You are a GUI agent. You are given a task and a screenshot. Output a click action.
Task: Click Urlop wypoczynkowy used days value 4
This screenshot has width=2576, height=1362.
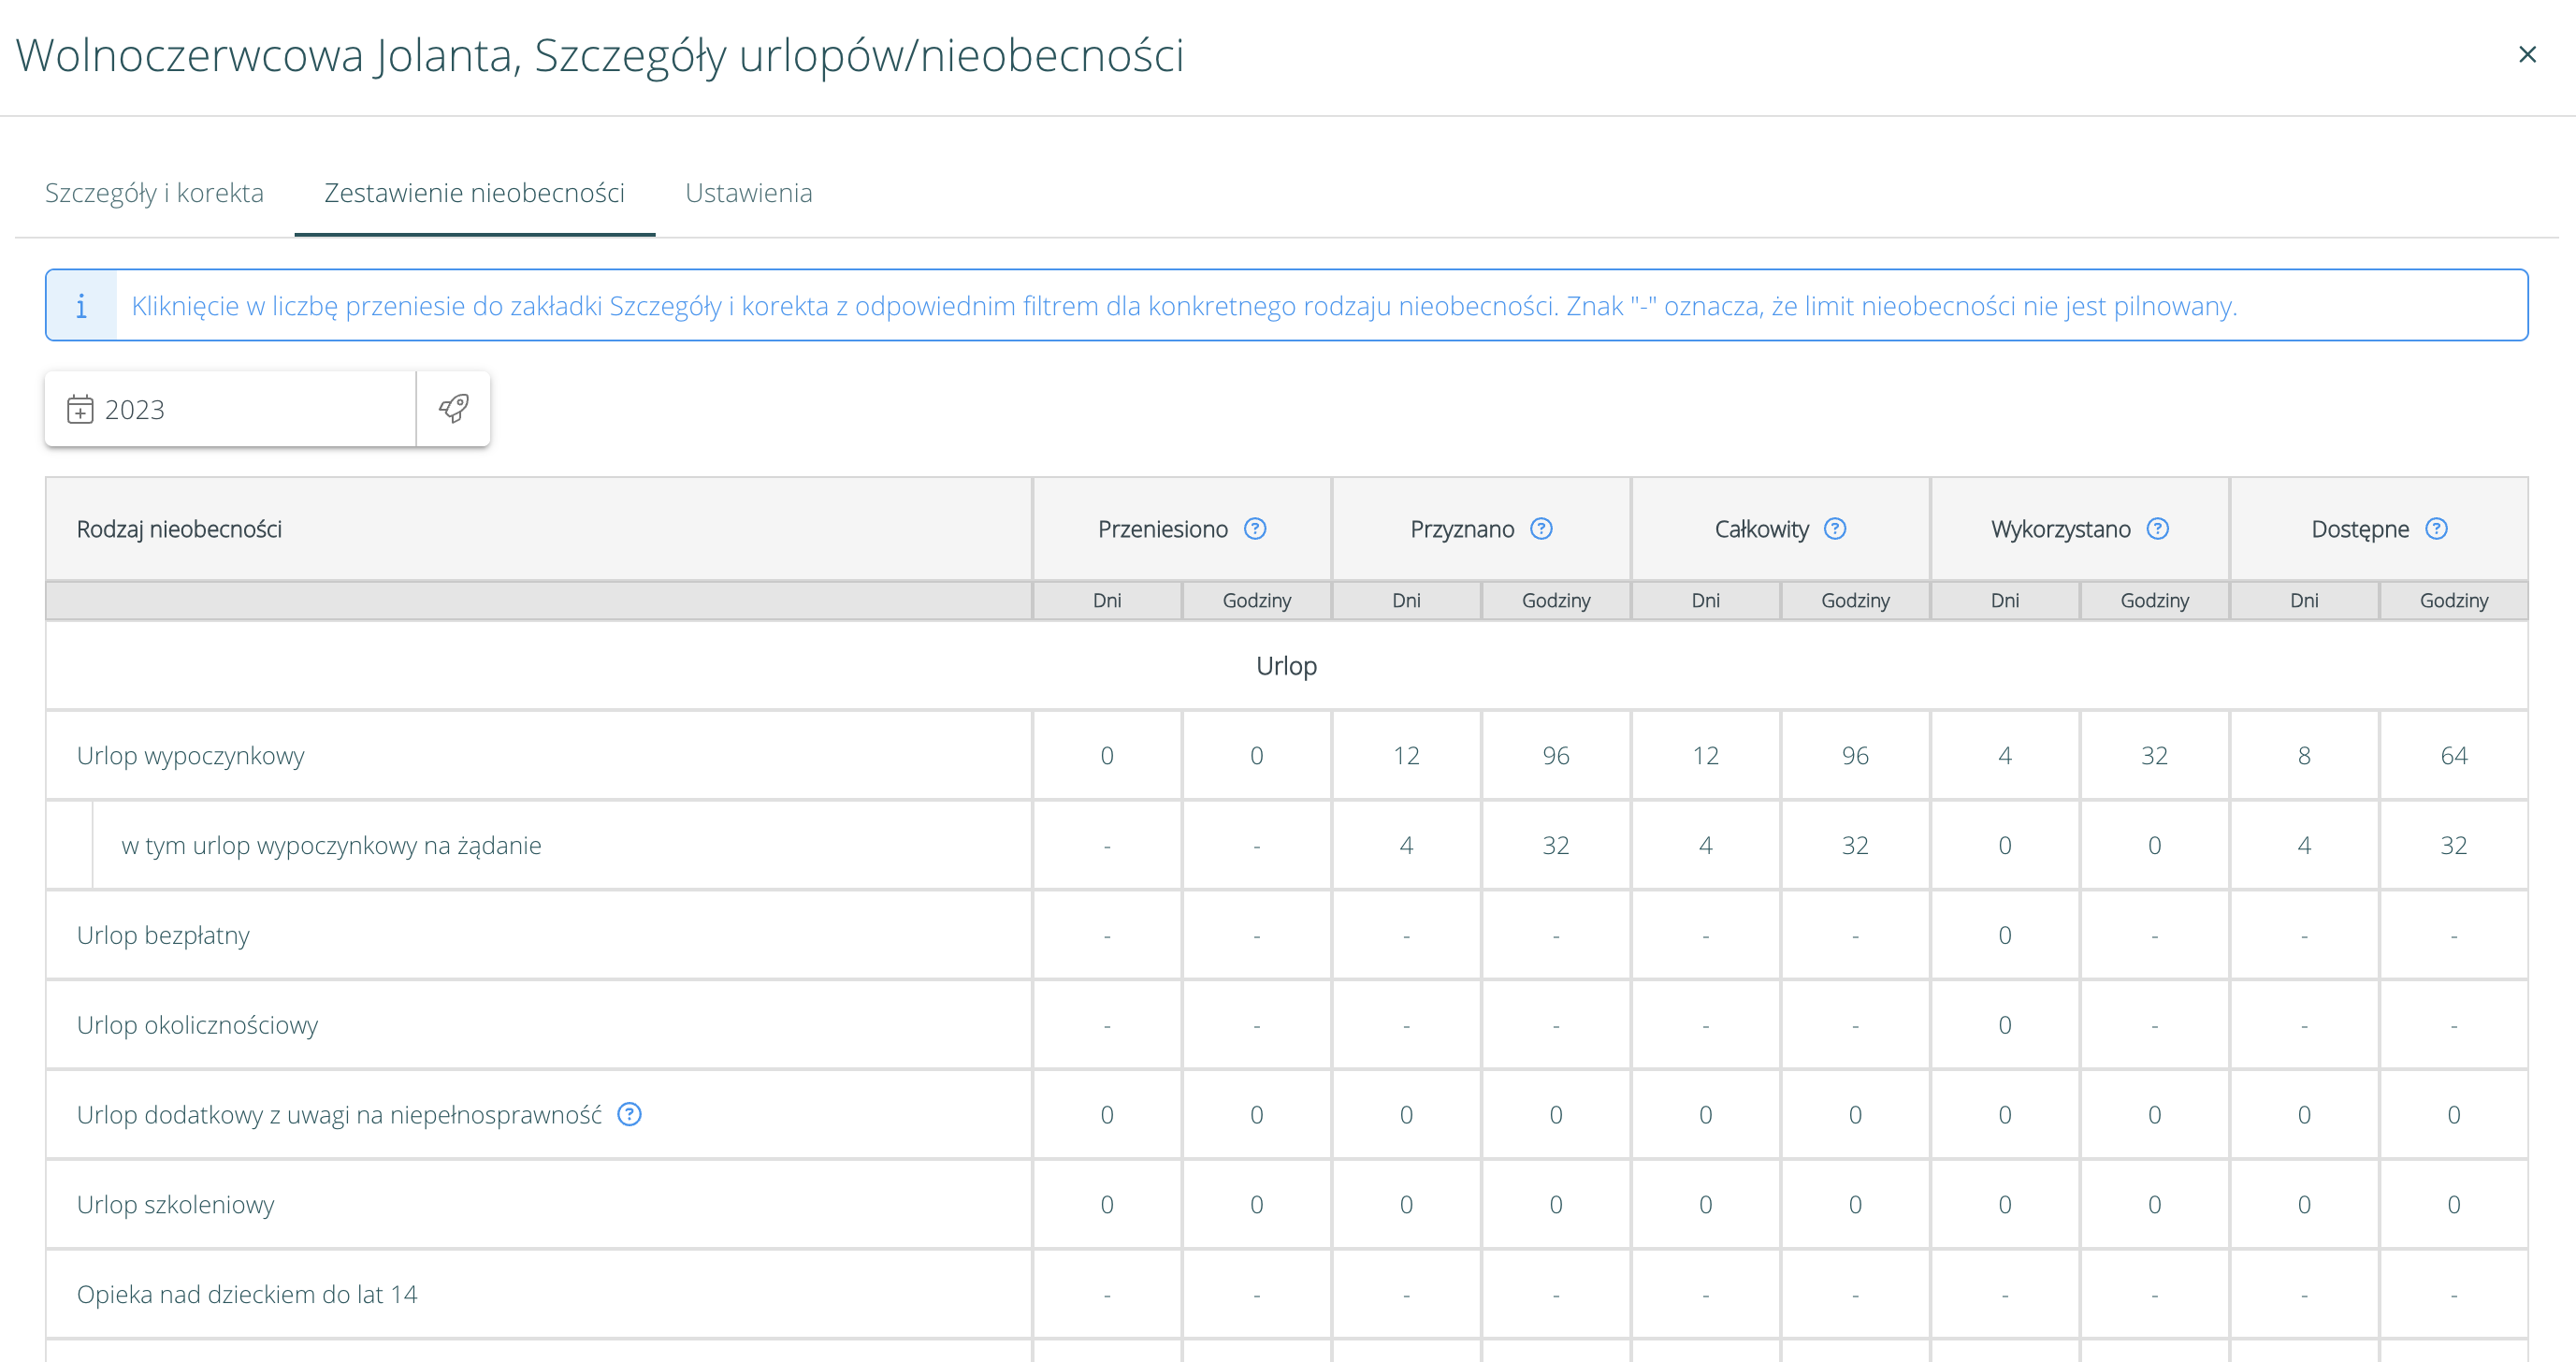coord(2004,756)
